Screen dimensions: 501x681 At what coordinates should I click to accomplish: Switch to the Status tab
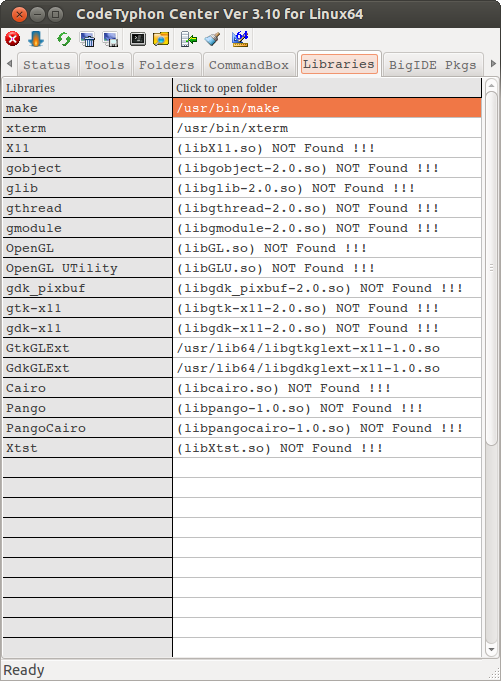click(47, 65)
